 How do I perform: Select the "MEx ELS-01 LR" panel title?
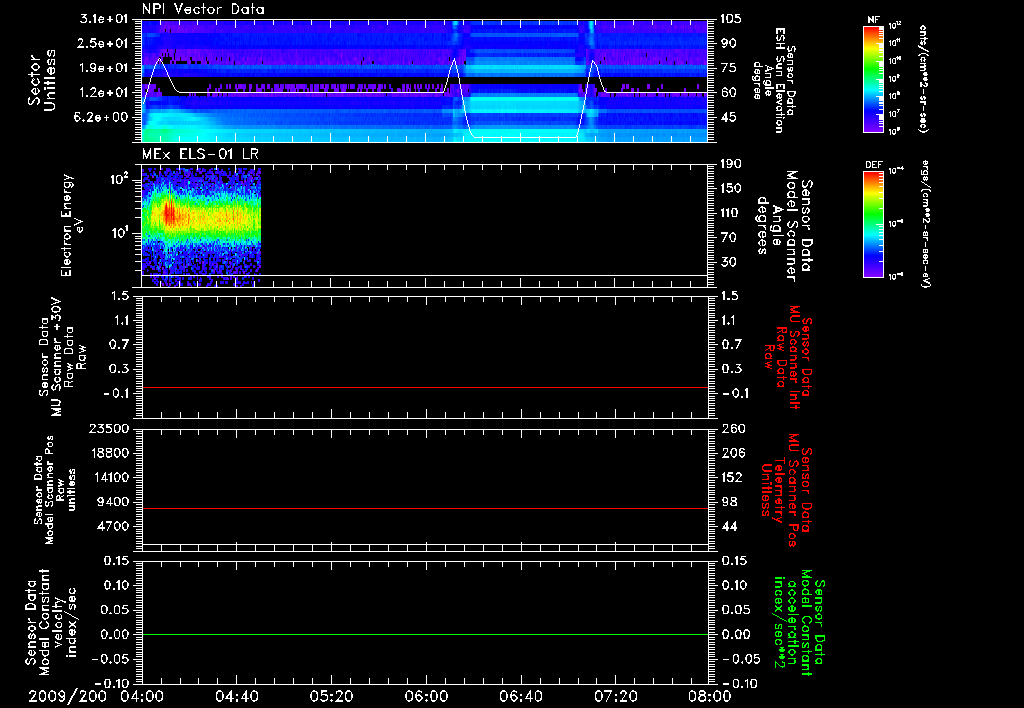click(199, 154)
